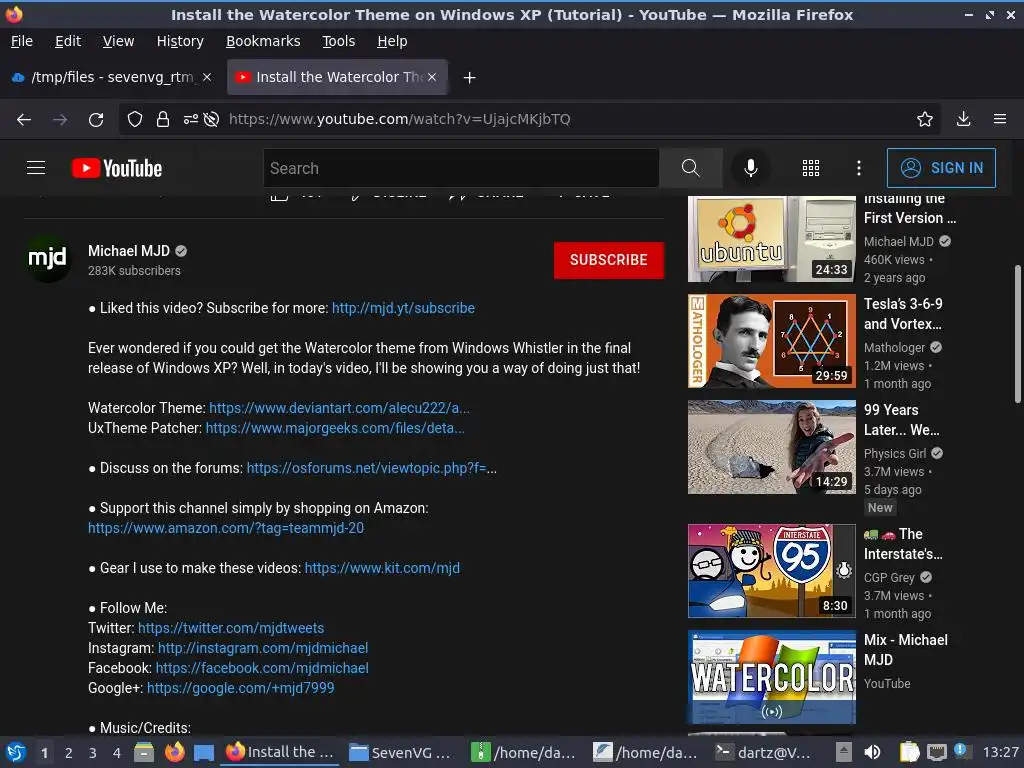
Task: Switch to dartz@V... terminal taskbar window
Action: pyautogui.click(x=763, y=752)
